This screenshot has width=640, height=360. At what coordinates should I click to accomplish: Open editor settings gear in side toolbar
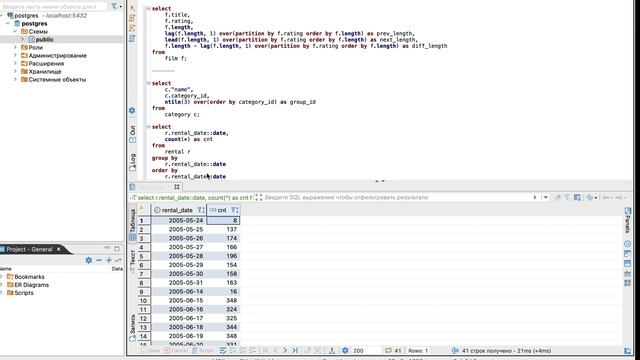point(132,111)
